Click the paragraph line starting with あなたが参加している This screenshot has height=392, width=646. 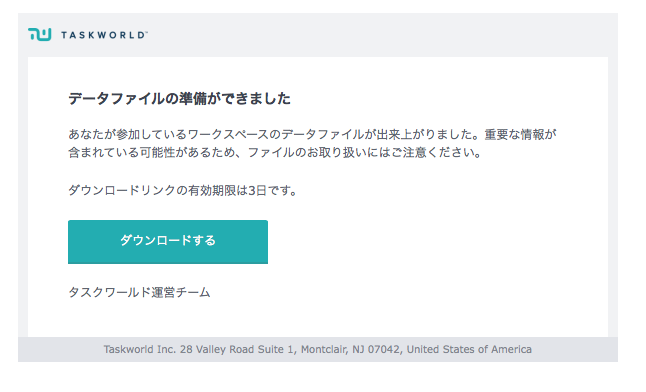pyautogui.click(x=312, y=134)
